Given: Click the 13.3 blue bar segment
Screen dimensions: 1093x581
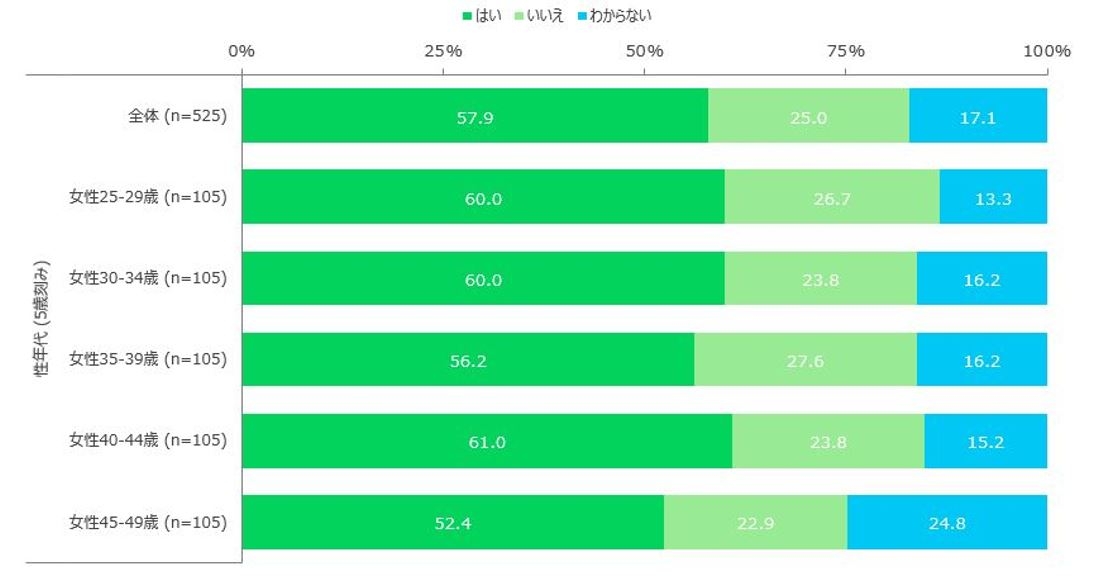Looking at the screenshot, I should click(x=993, y=197).
